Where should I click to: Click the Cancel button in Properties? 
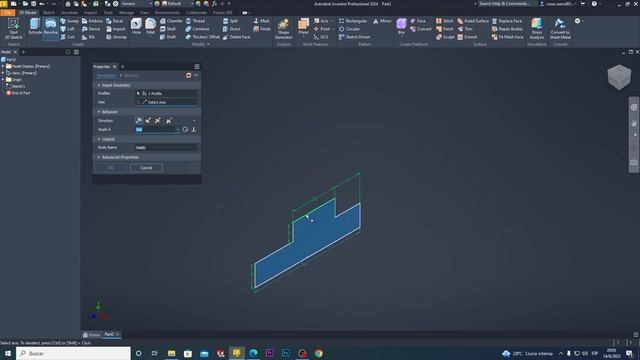tap(146, 168)
